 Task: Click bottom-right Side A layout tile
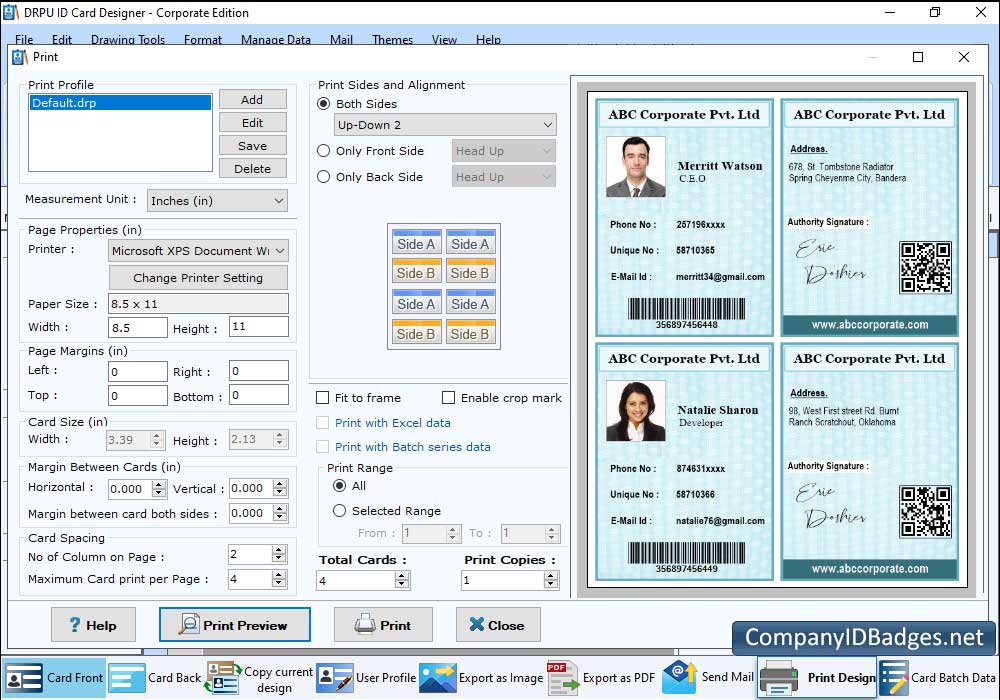[x=469, y=303]
